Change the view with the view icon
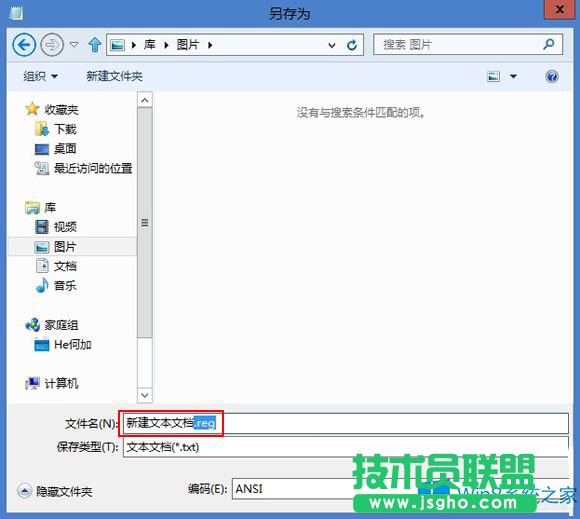Image resolution: width=580 pixels, height=519 pixels. (493, 77)
